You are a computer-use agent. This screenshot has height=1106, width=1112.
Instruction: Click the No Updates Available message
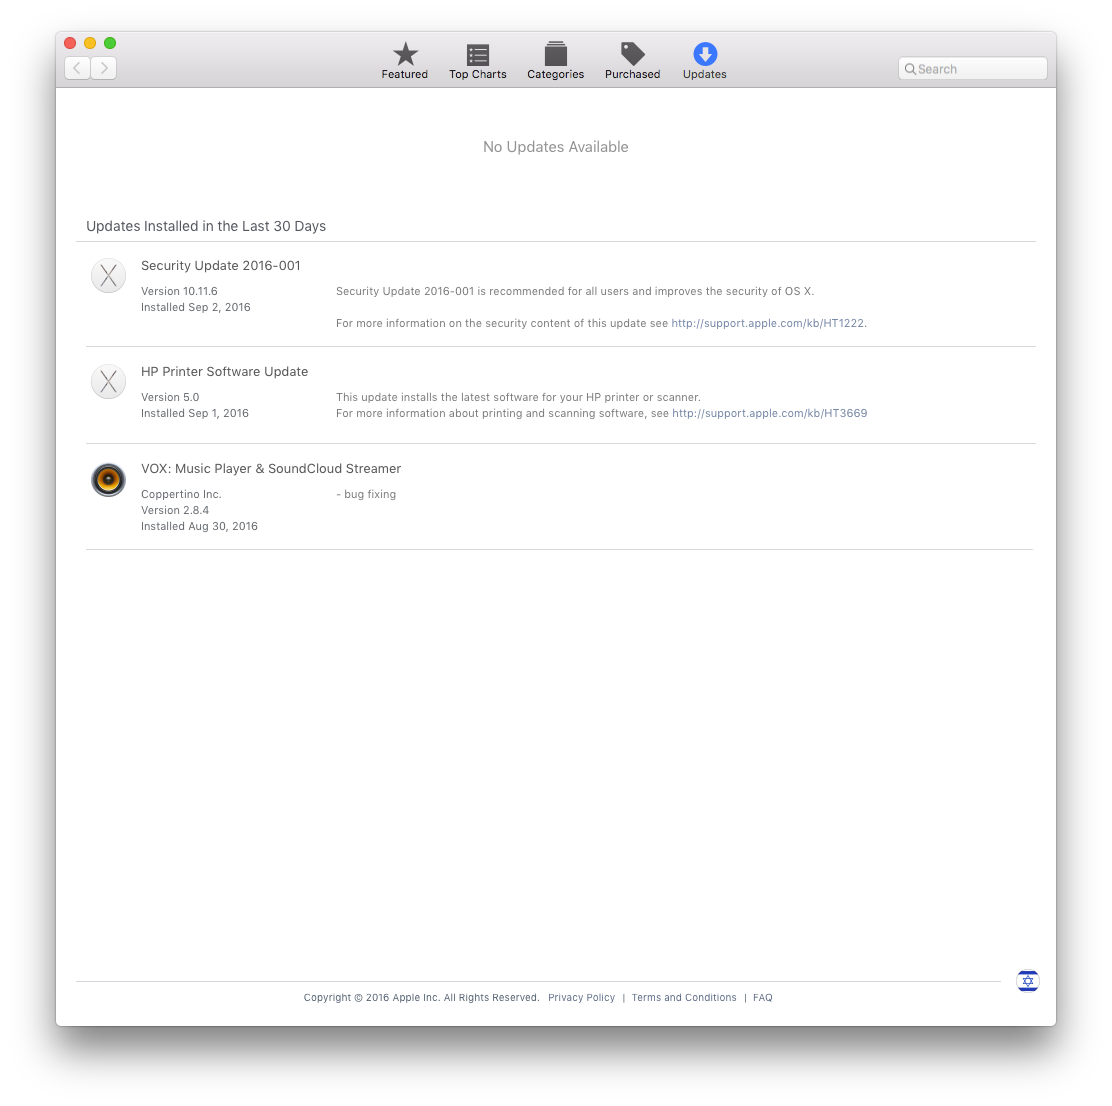(x=556, y=147)
